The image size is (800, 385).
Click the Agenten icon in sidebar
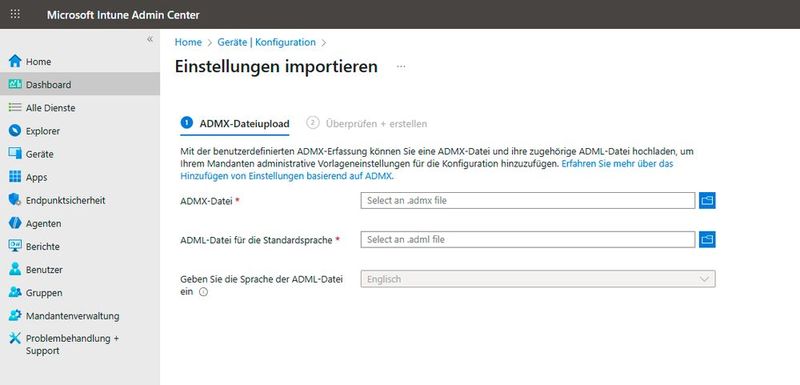(15, 223)
